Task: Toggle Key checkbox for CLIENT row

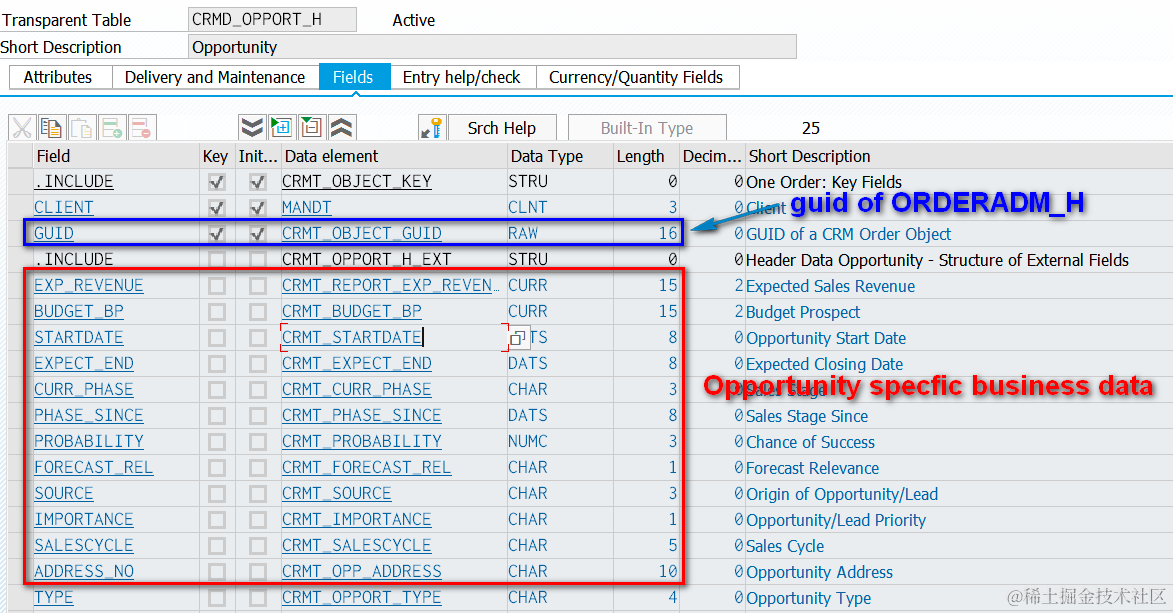Action: 217,207
